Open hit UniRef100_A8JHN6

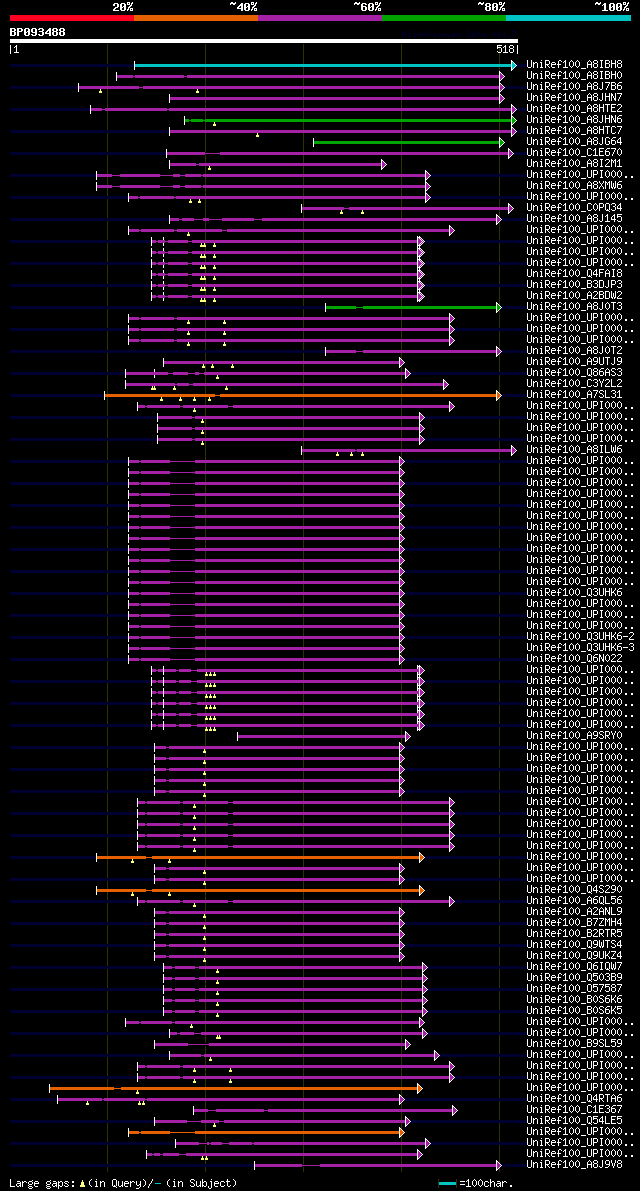(574, 120)
